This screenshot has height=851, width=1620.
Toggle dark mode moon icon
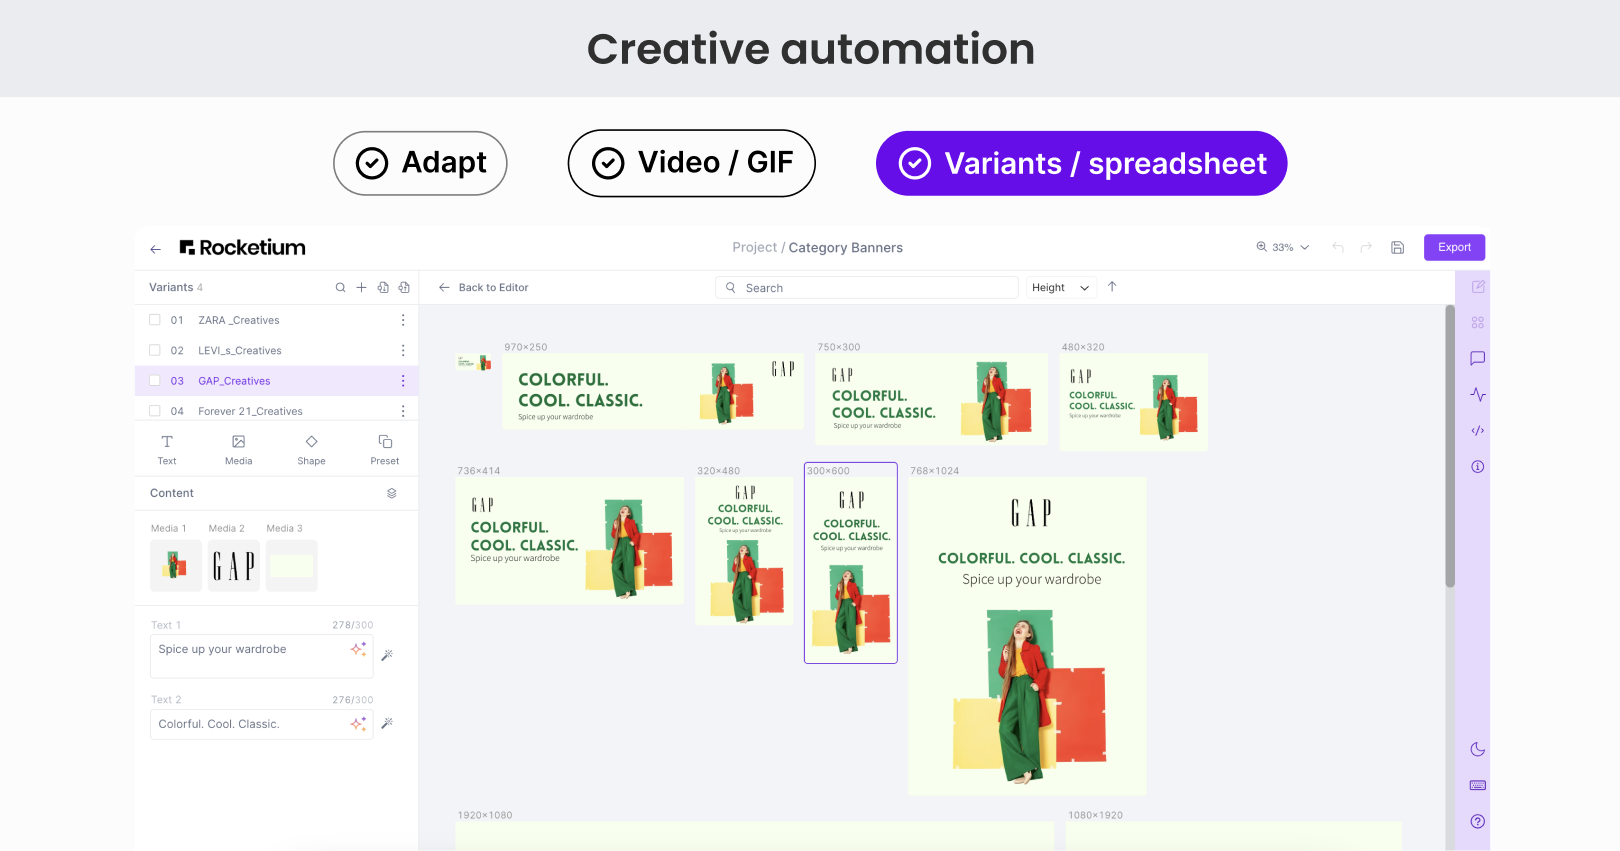click(x=1478, y=750)
